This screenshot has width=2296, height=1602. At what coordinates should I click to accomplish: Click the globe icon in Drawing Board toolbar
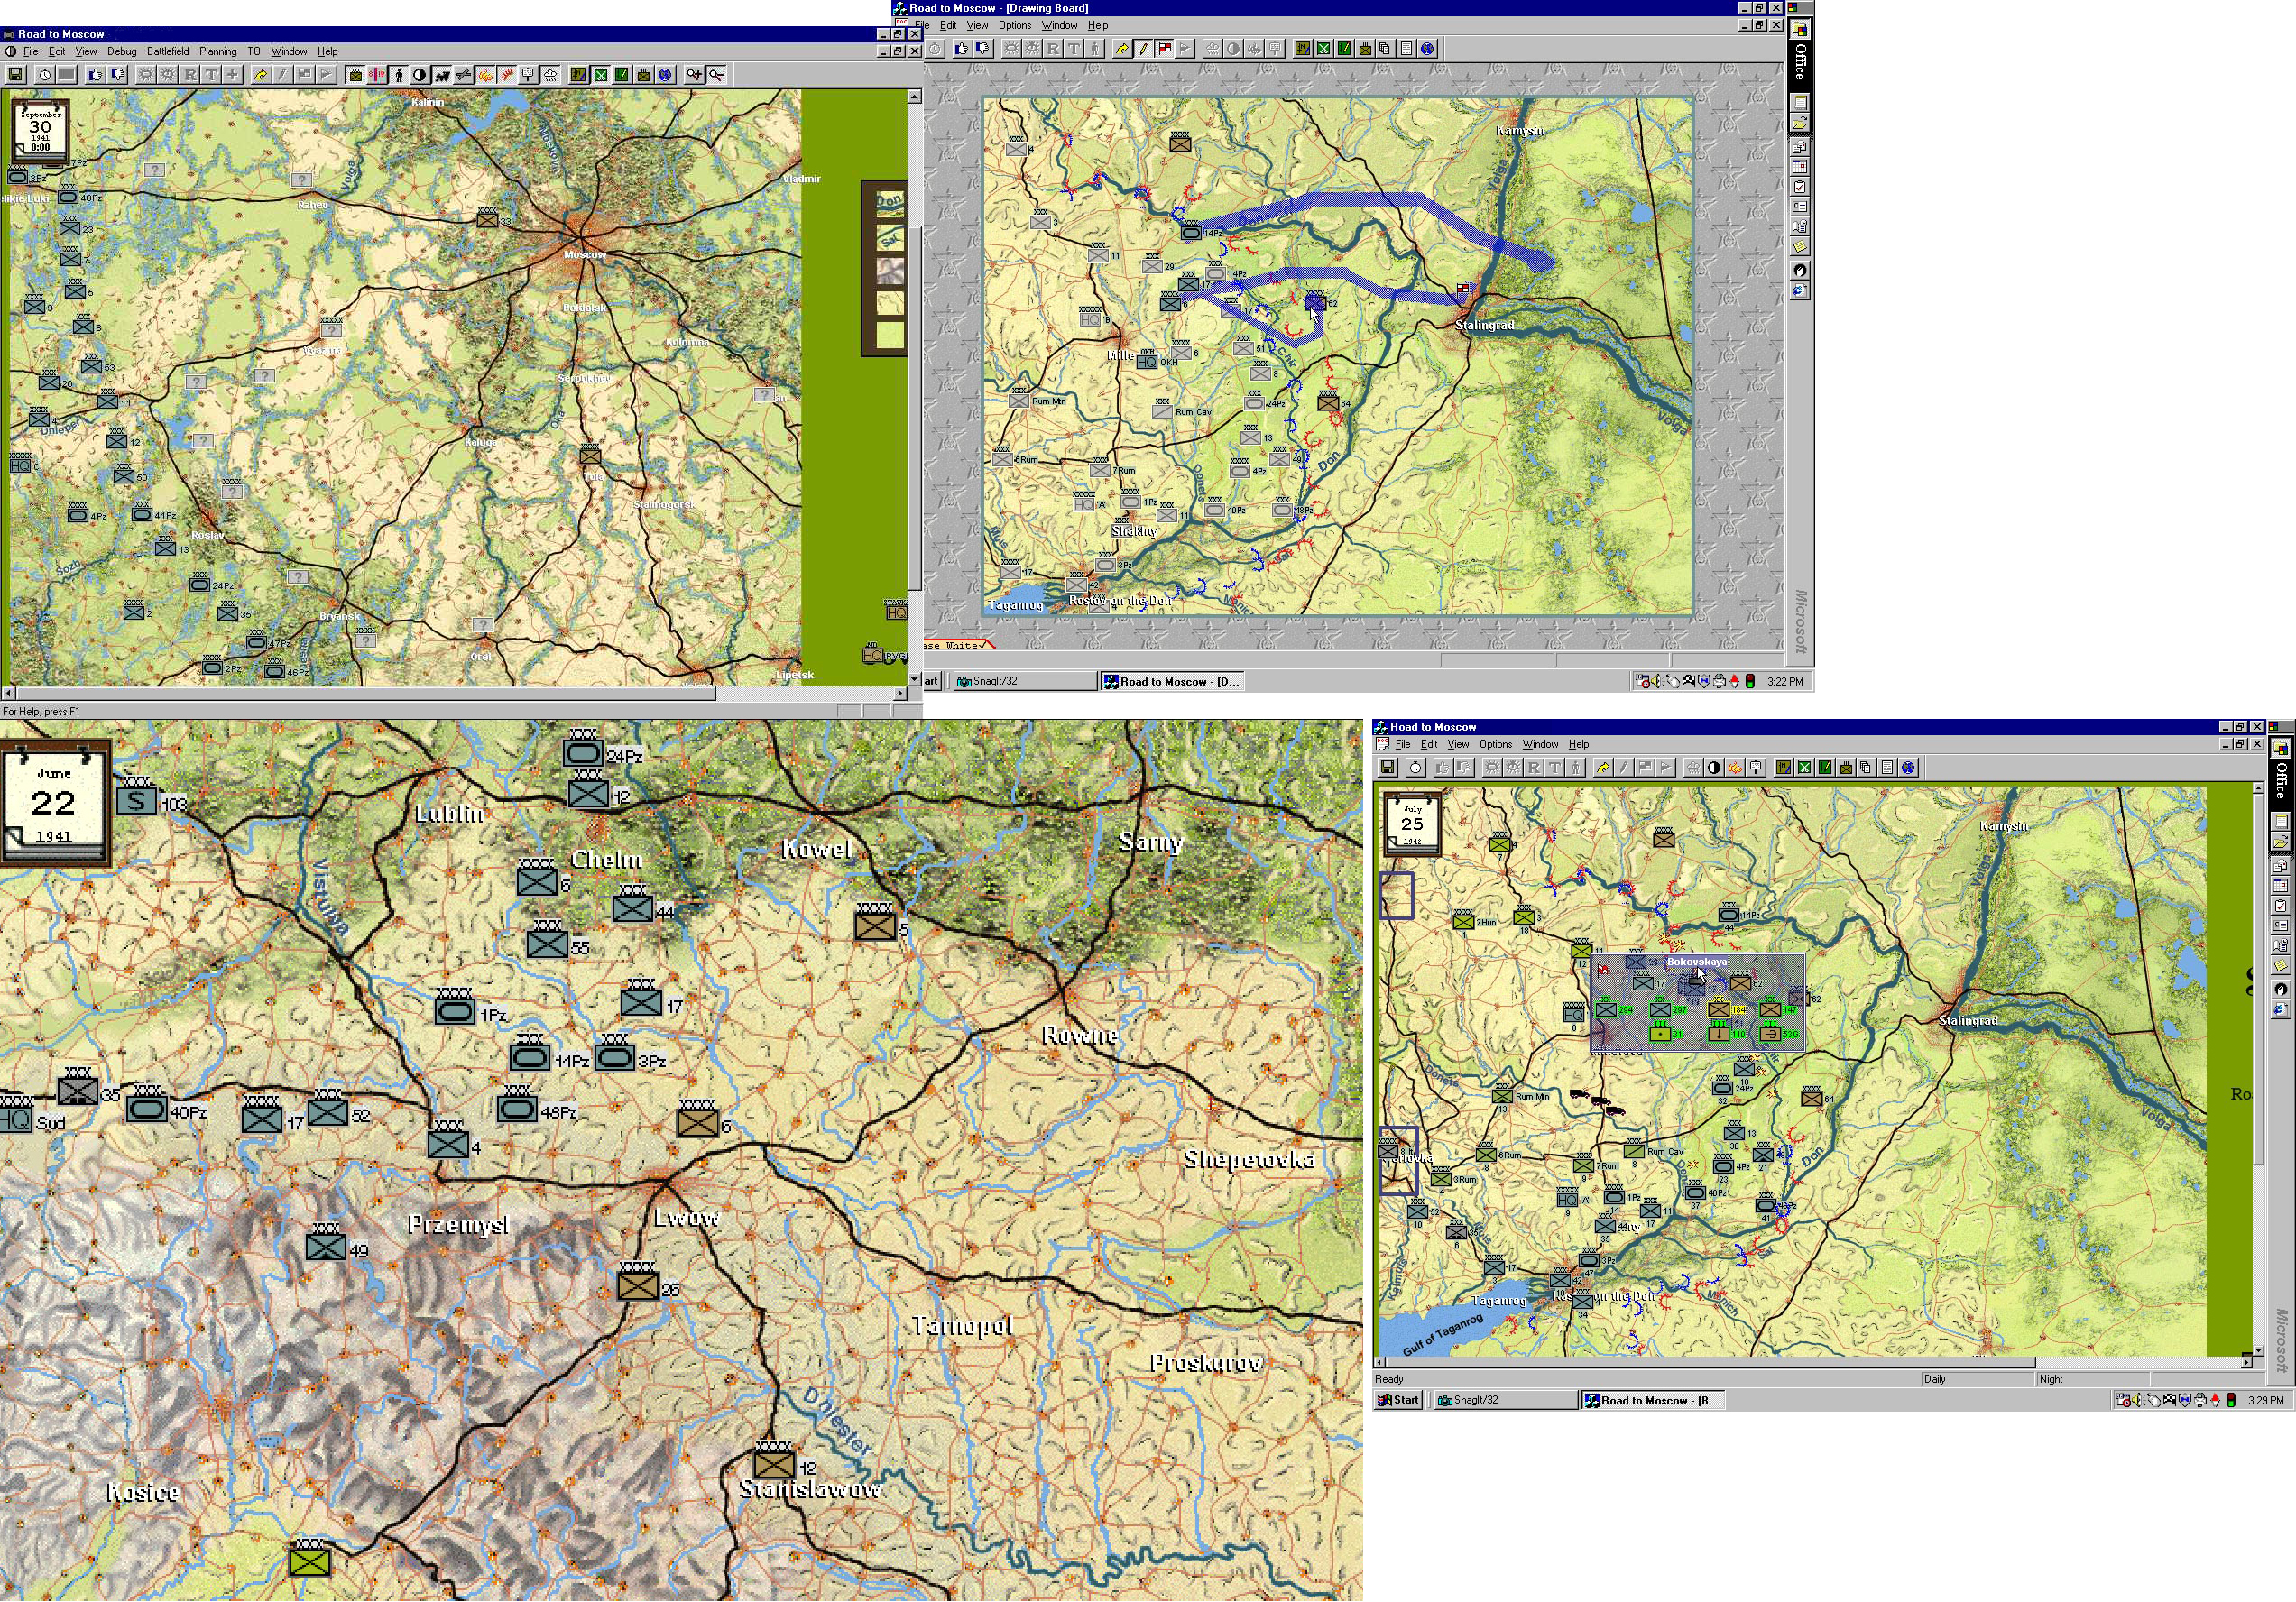1427,49
